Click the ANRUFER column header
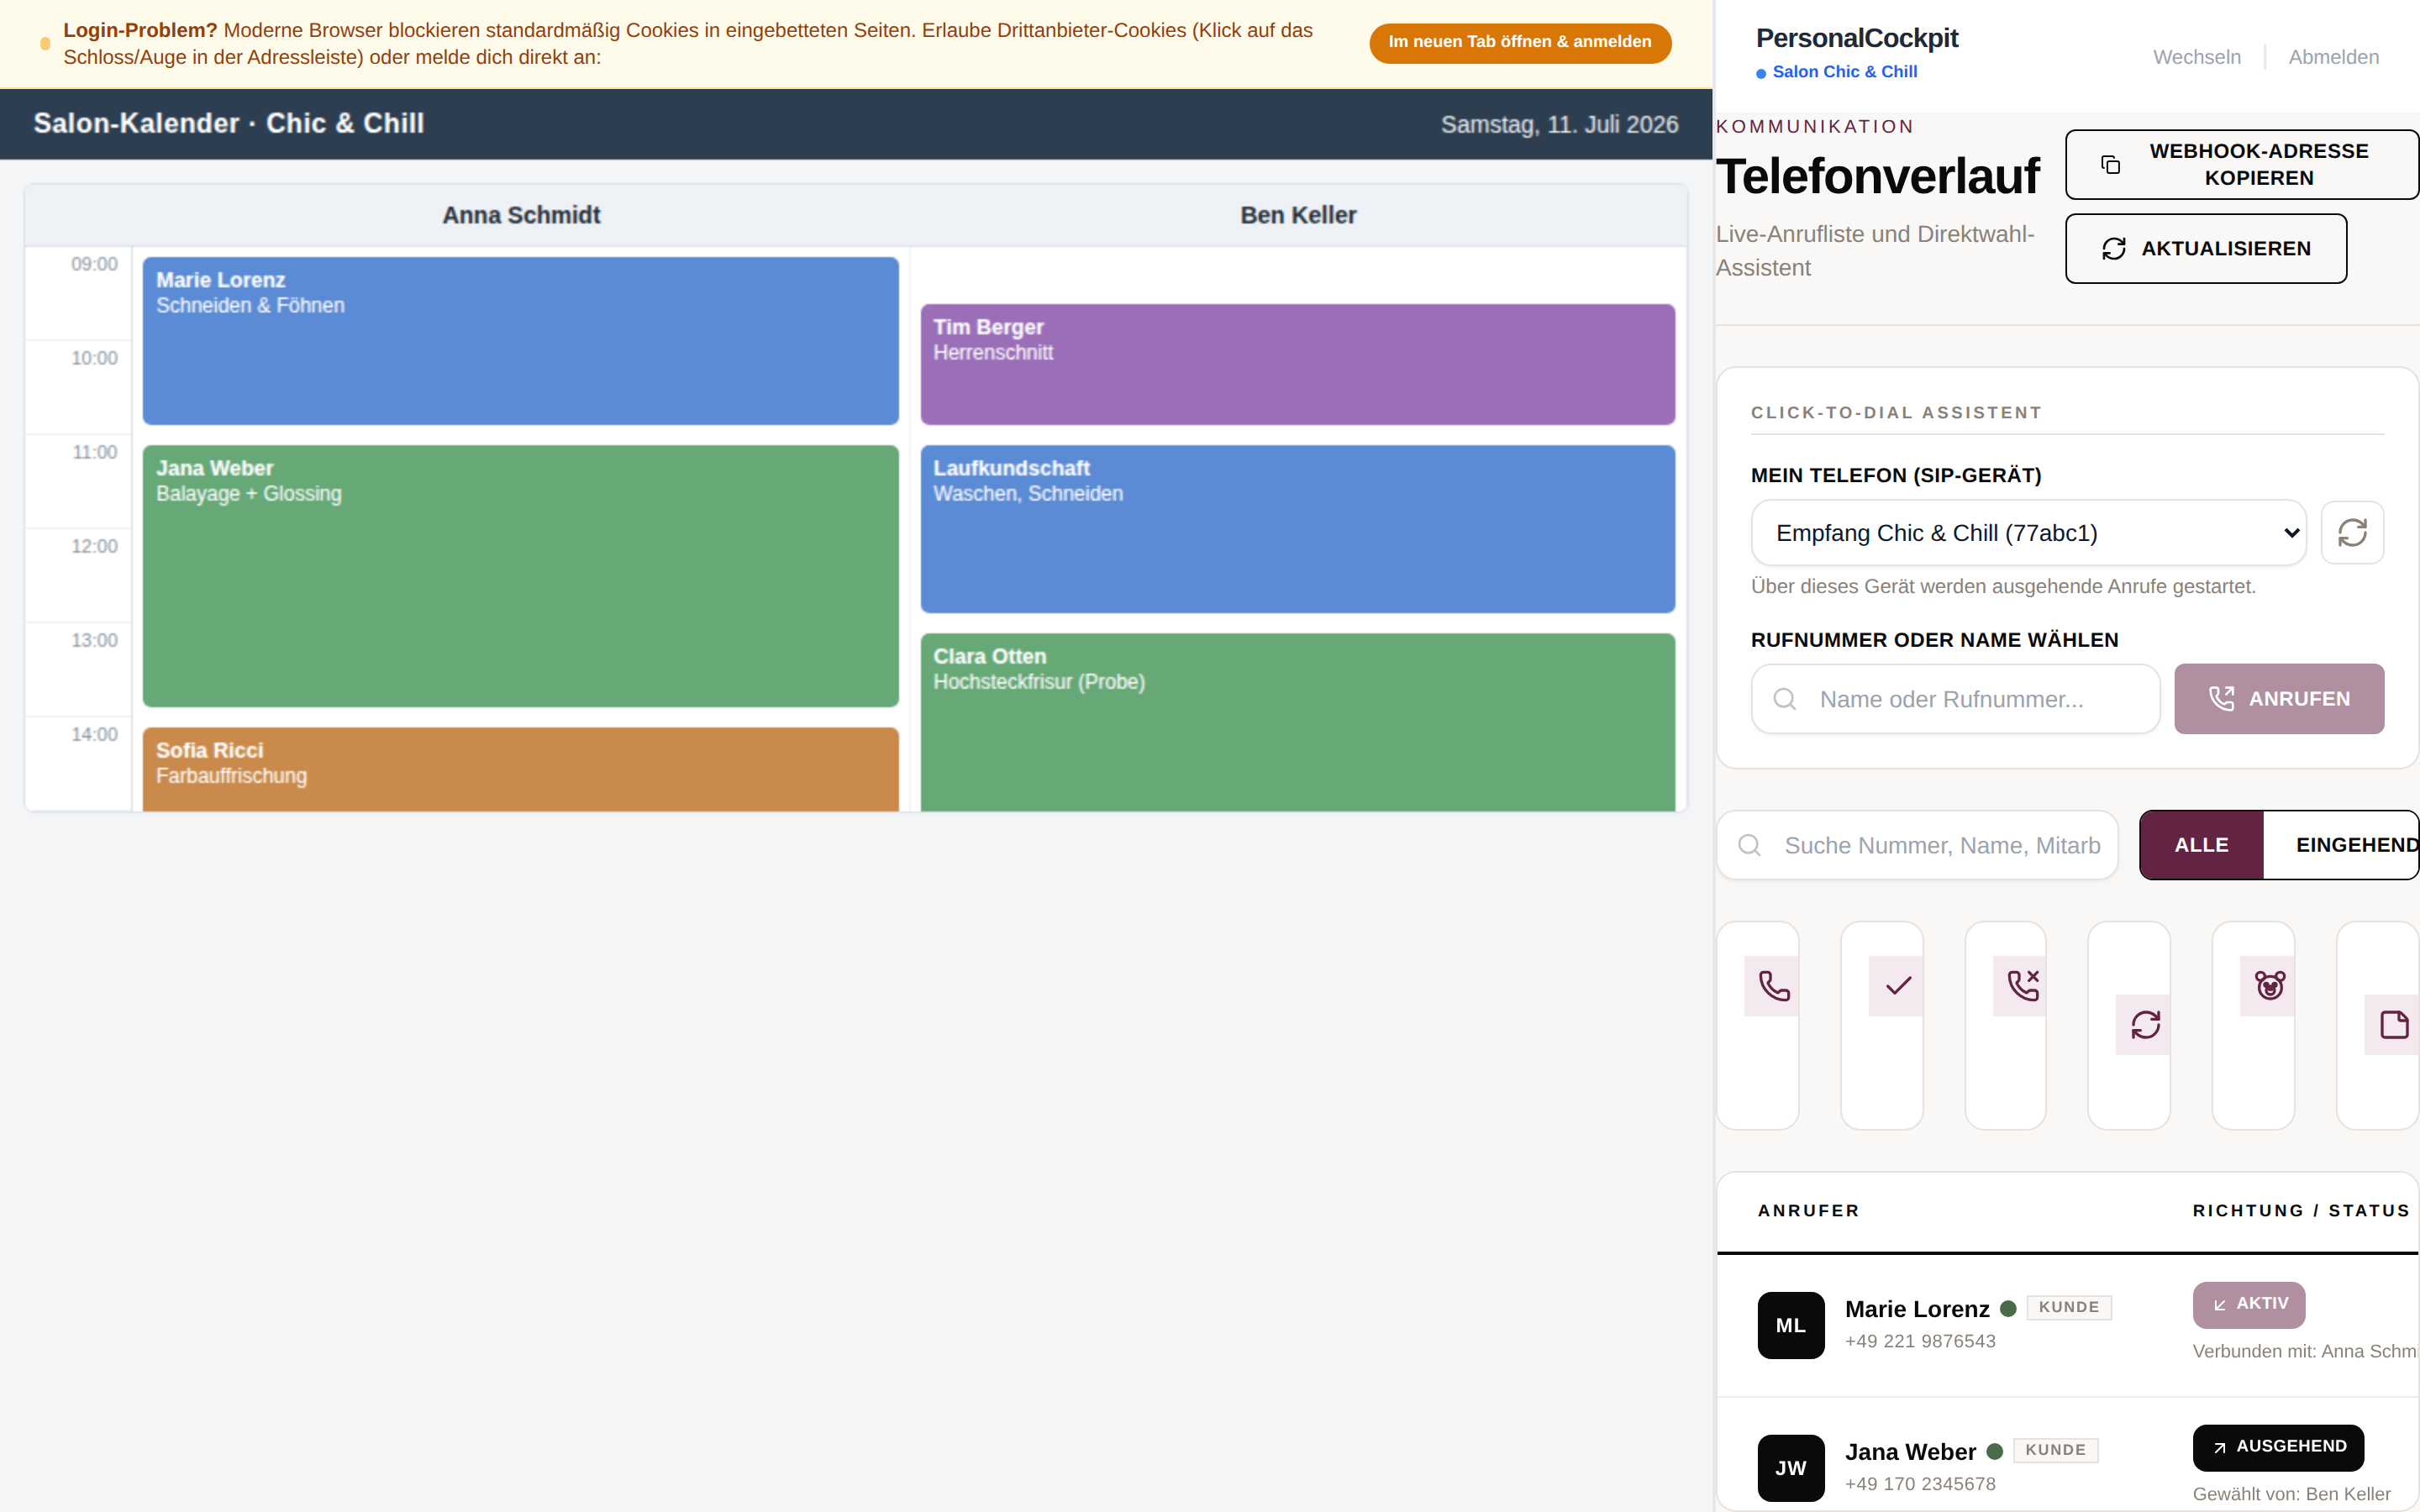The width and height of the screenshot is (2420, 1512). click(1808, 1211)
